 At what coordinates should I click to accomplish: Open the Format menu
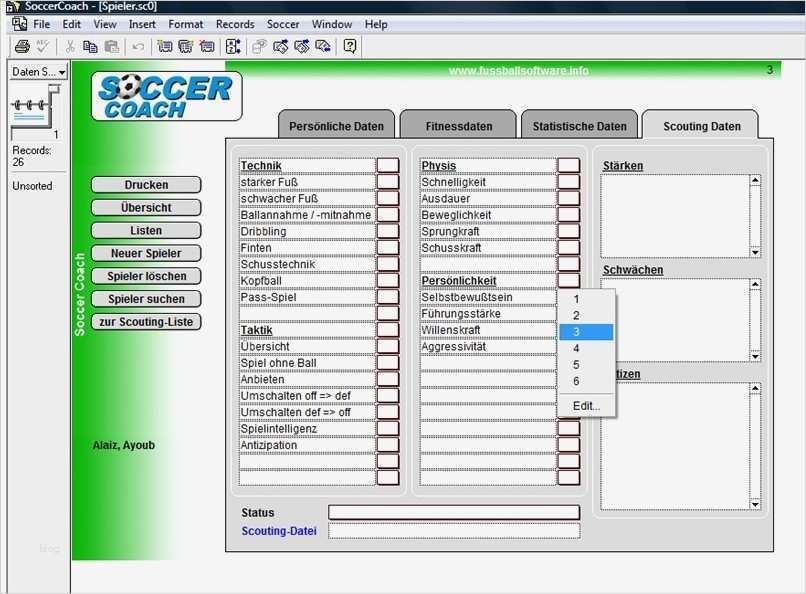coord(186,24)
